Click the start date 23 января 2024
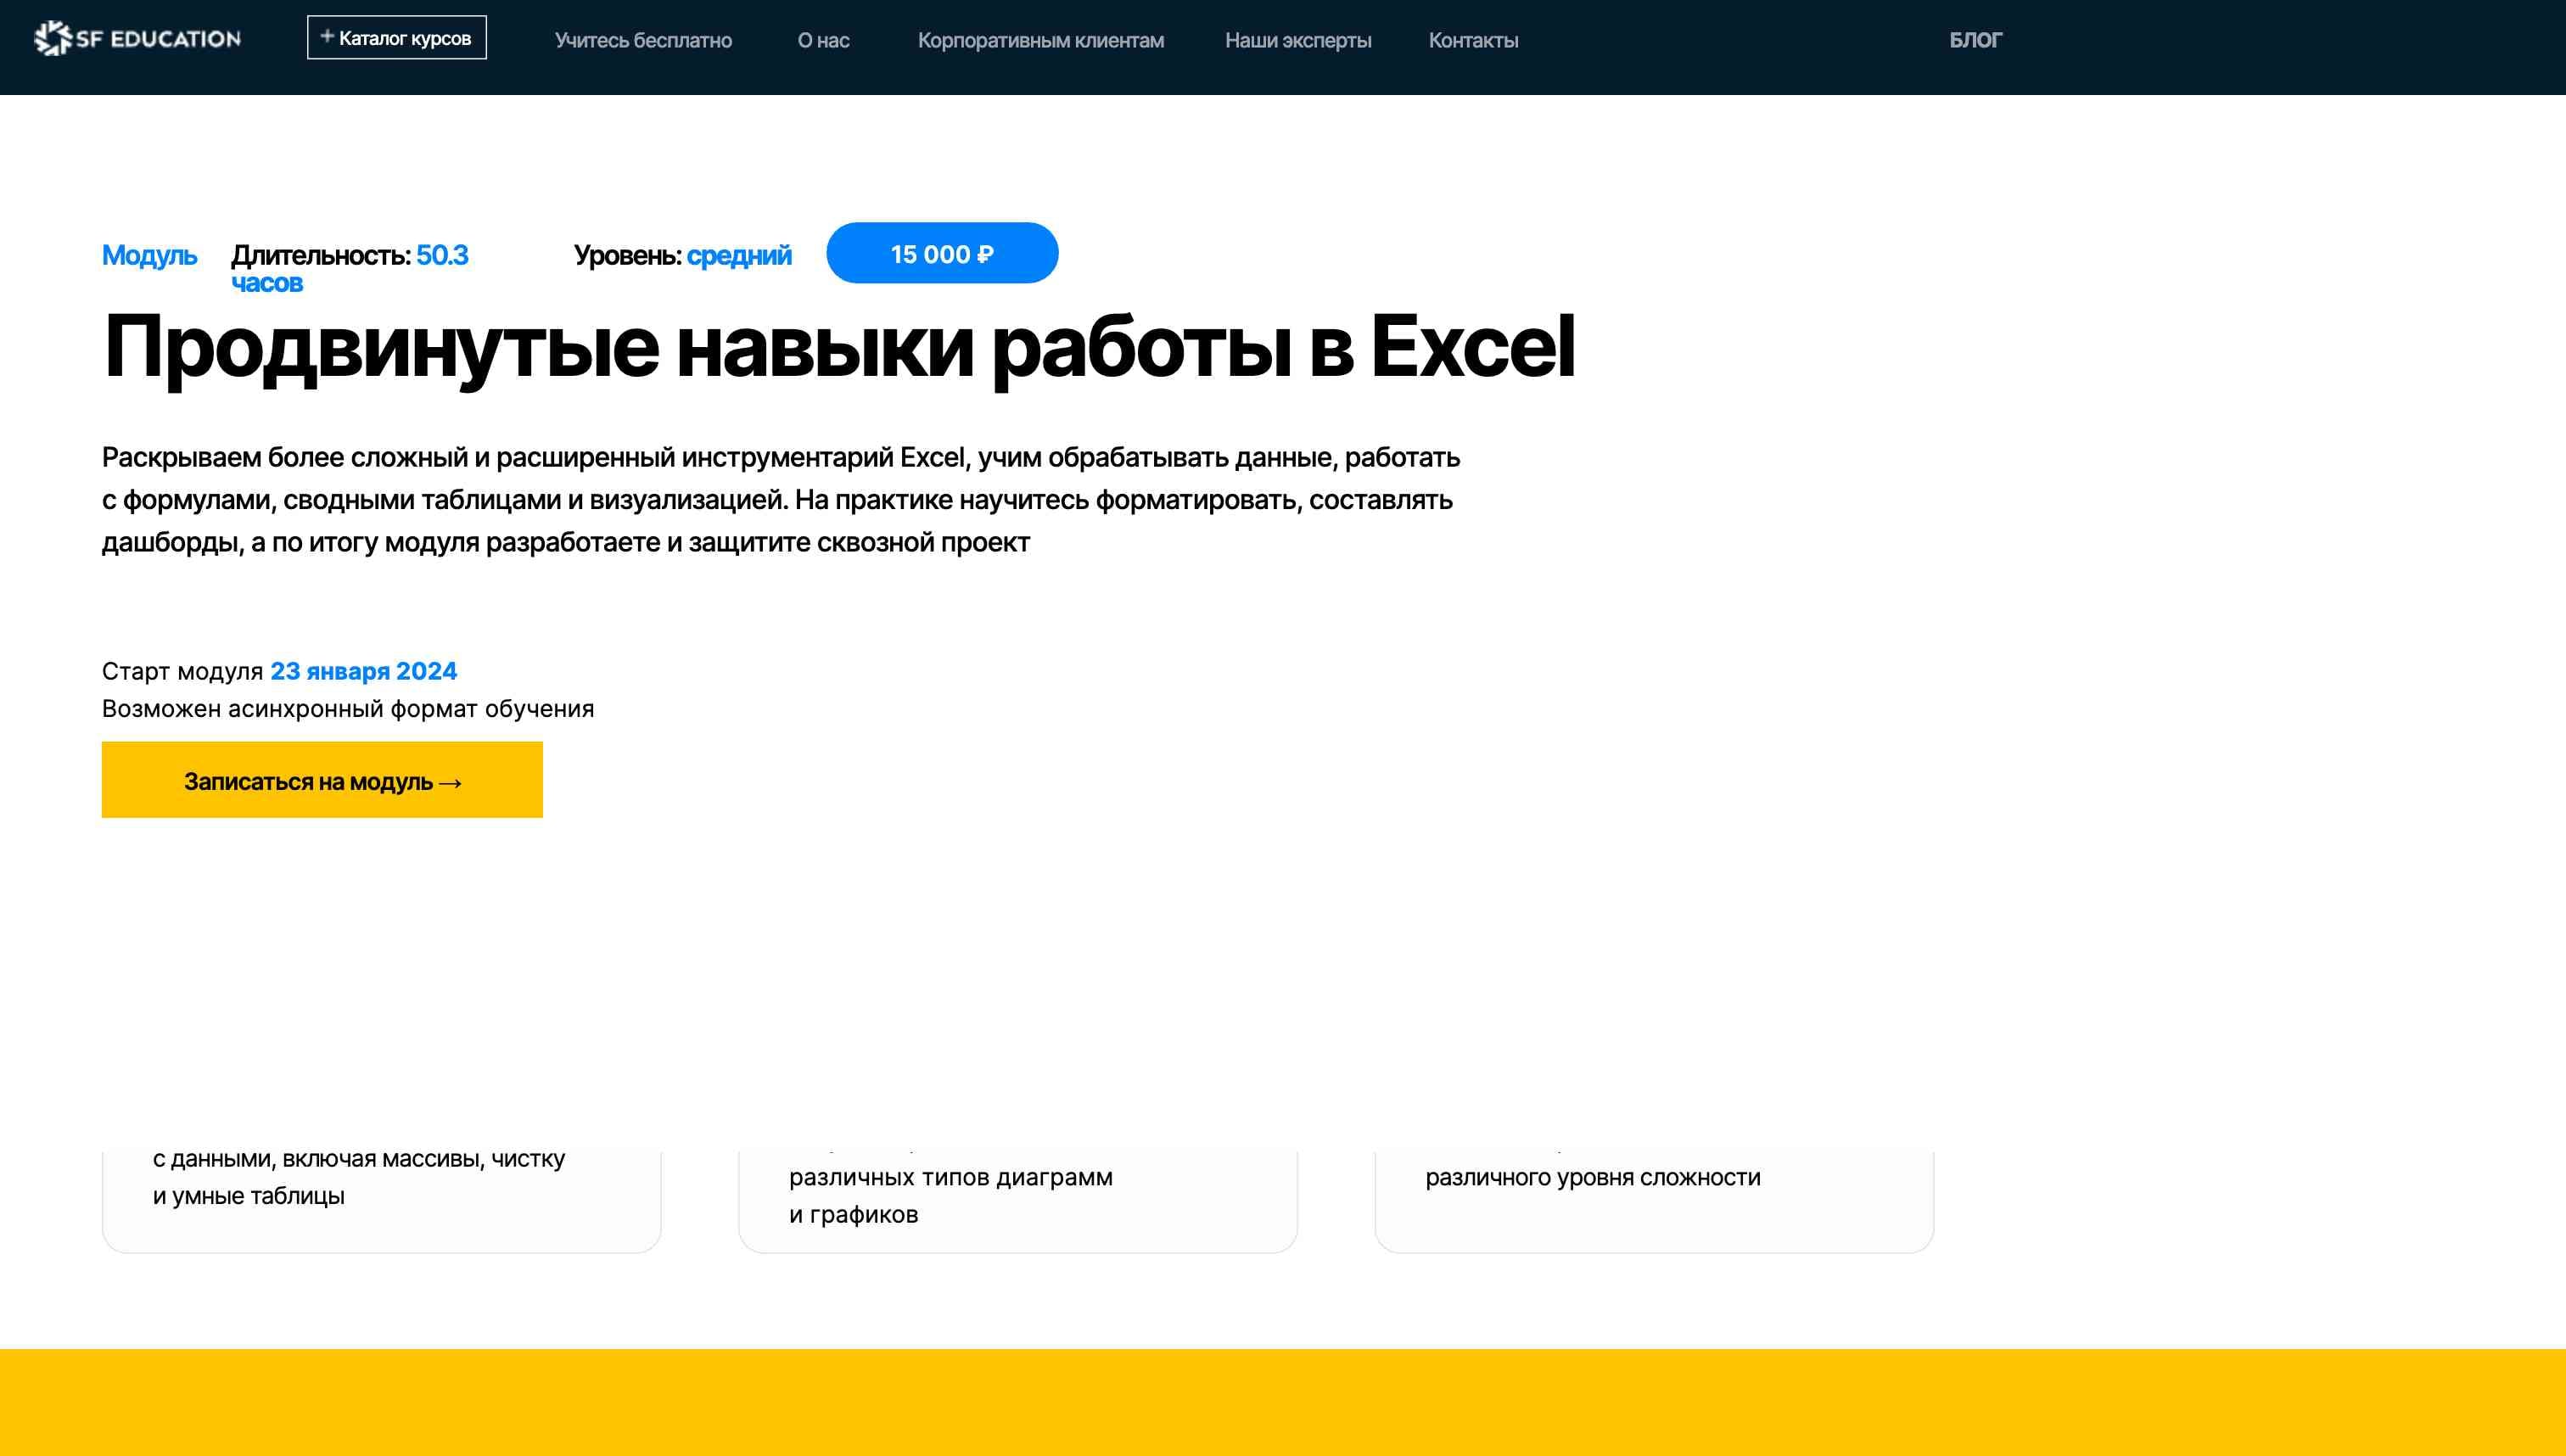Image resolution: width=2566 pixels, height=1456 pixels. coord(363,671)
